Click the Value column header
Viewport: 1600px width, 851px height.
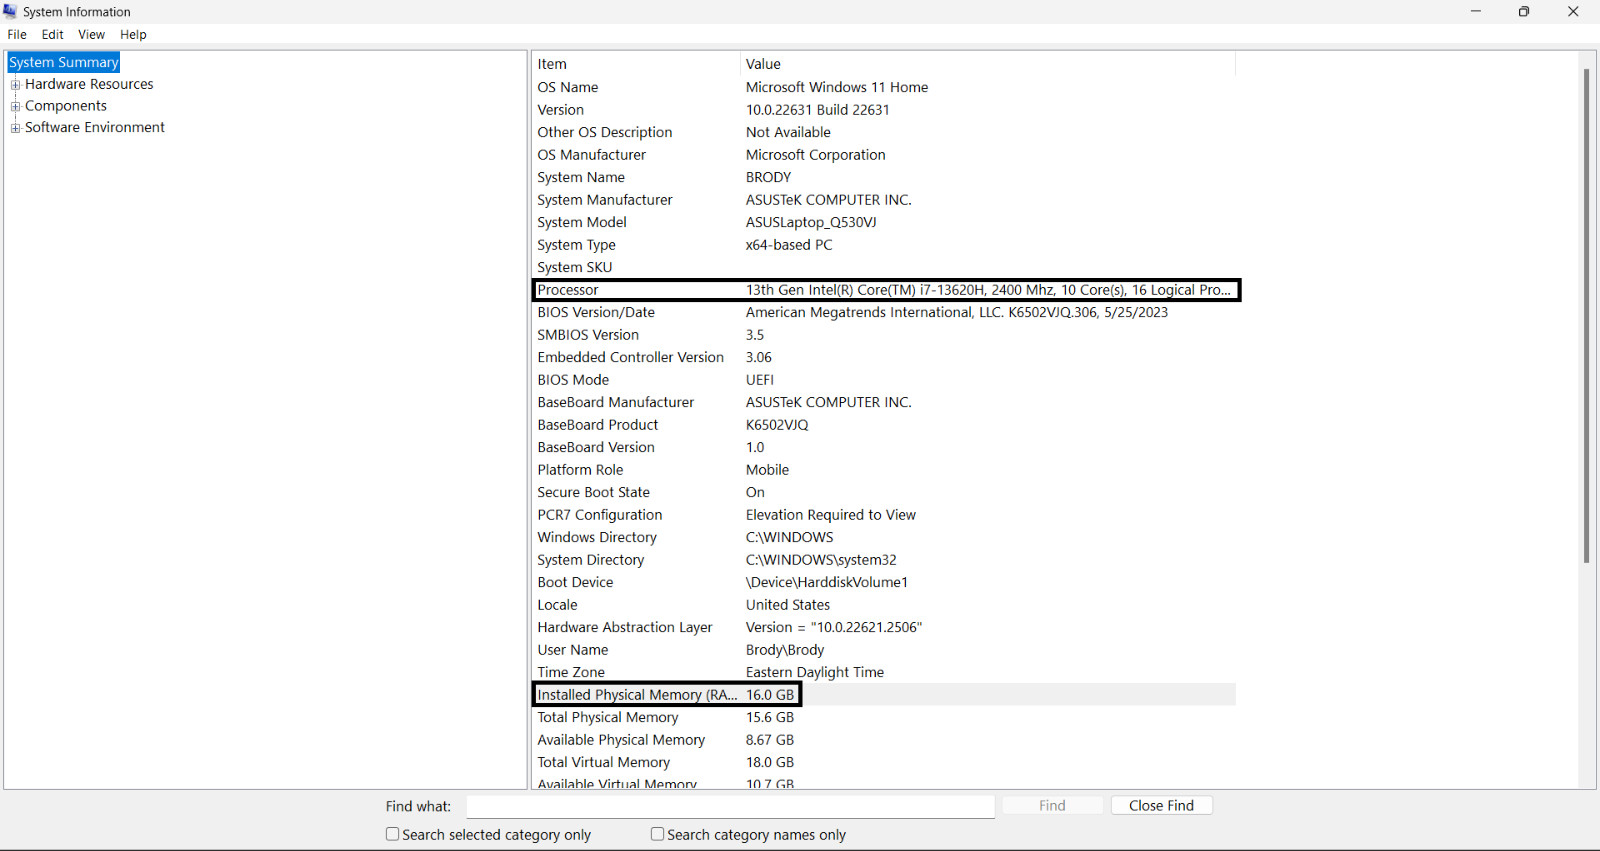[988, 64]
